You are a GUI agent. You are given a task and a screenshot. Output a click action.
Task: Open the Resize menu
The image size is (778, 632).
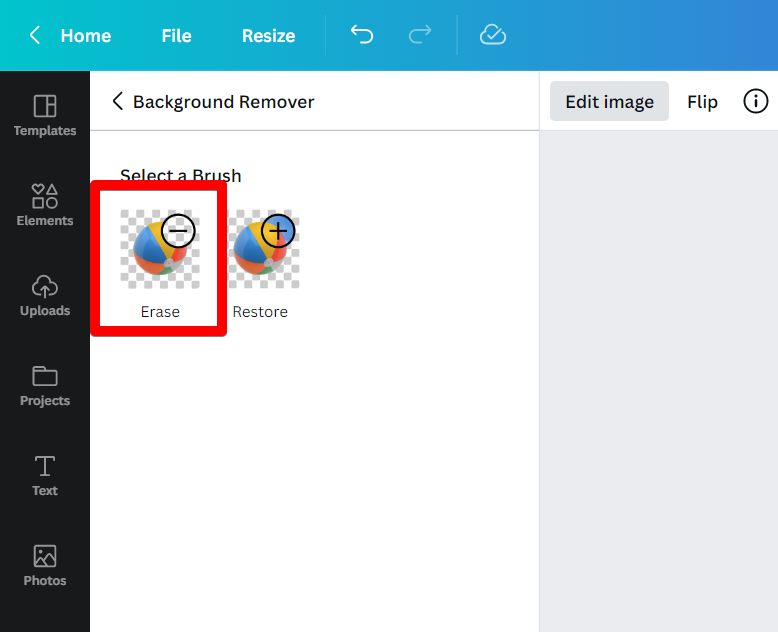[268, 36]
